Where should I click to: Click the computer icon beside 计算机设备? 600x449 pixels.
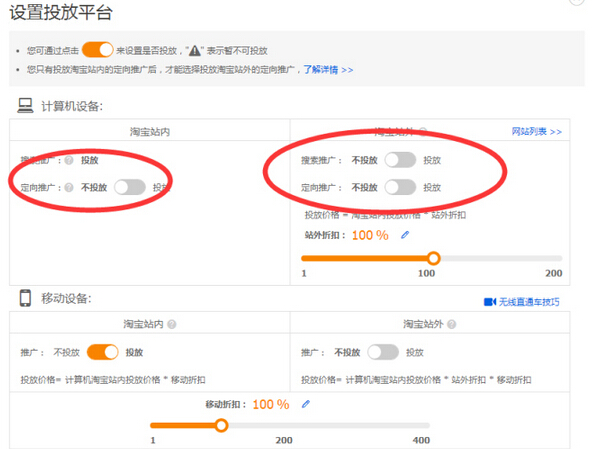pos(25,106)
